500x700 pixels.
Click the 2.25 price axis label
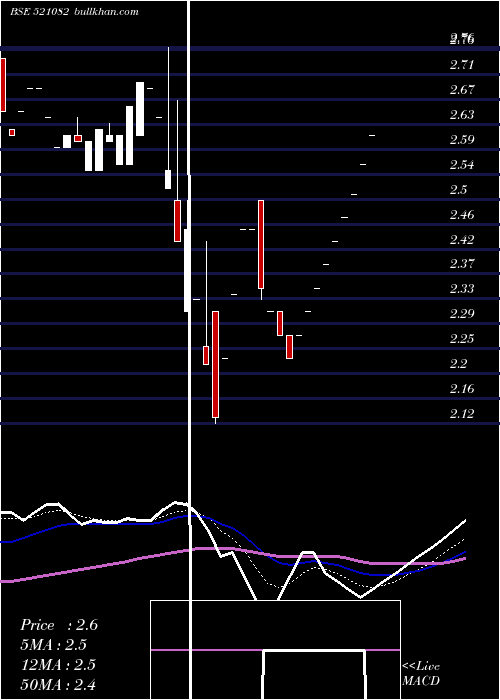462,339
